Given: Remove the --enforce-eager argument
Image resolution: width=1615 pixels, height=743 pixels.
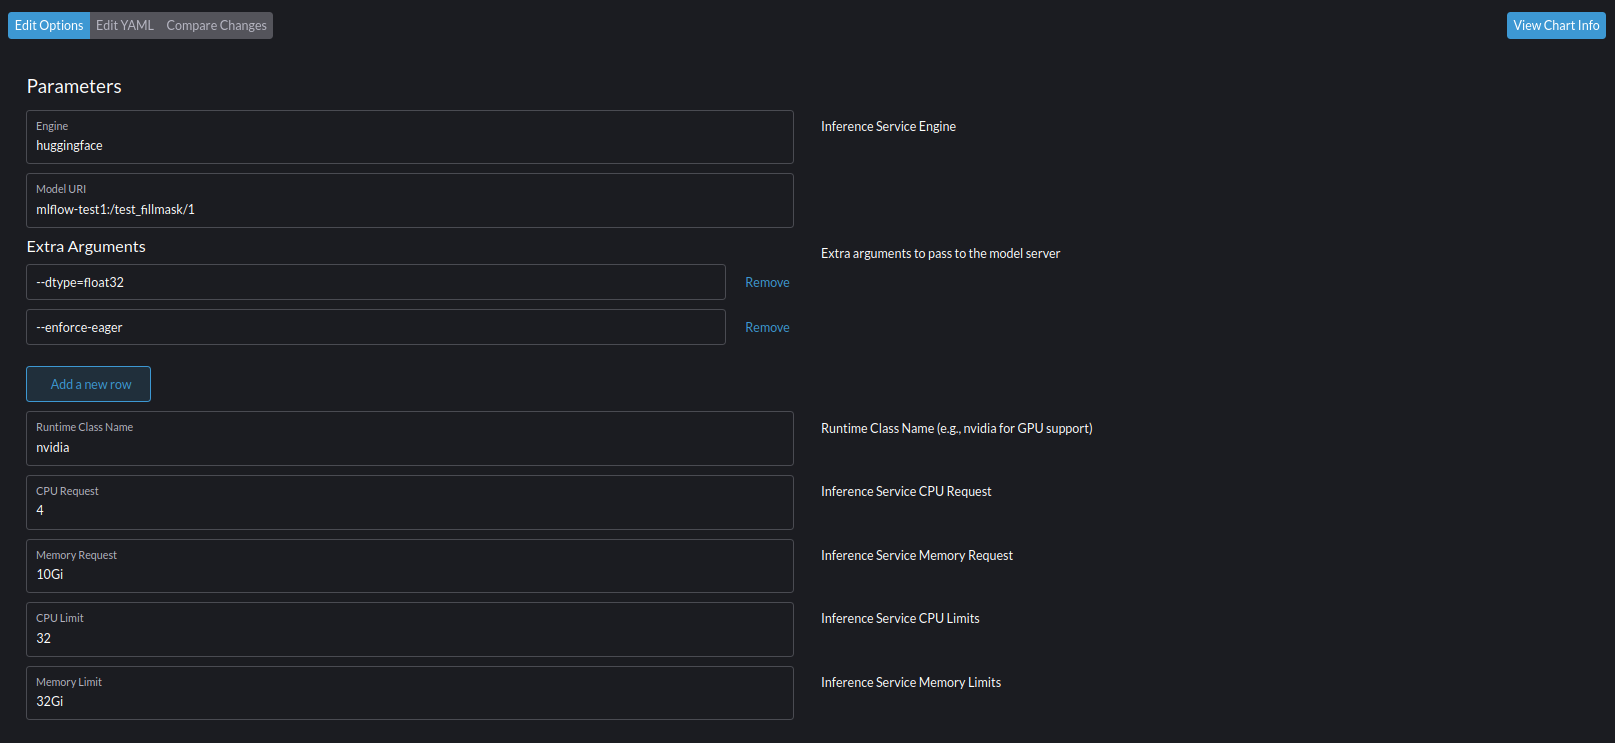Looking at the screenshot, I should tap(767, 328).
